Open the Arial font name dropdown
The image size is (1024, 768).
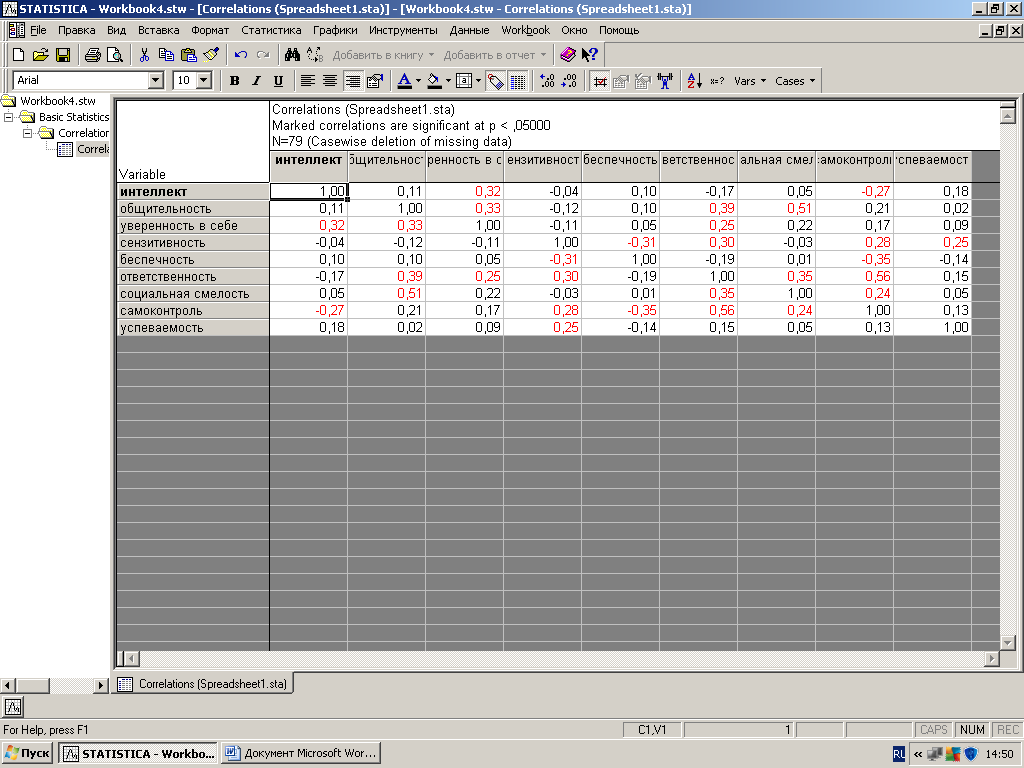point(155,81)
